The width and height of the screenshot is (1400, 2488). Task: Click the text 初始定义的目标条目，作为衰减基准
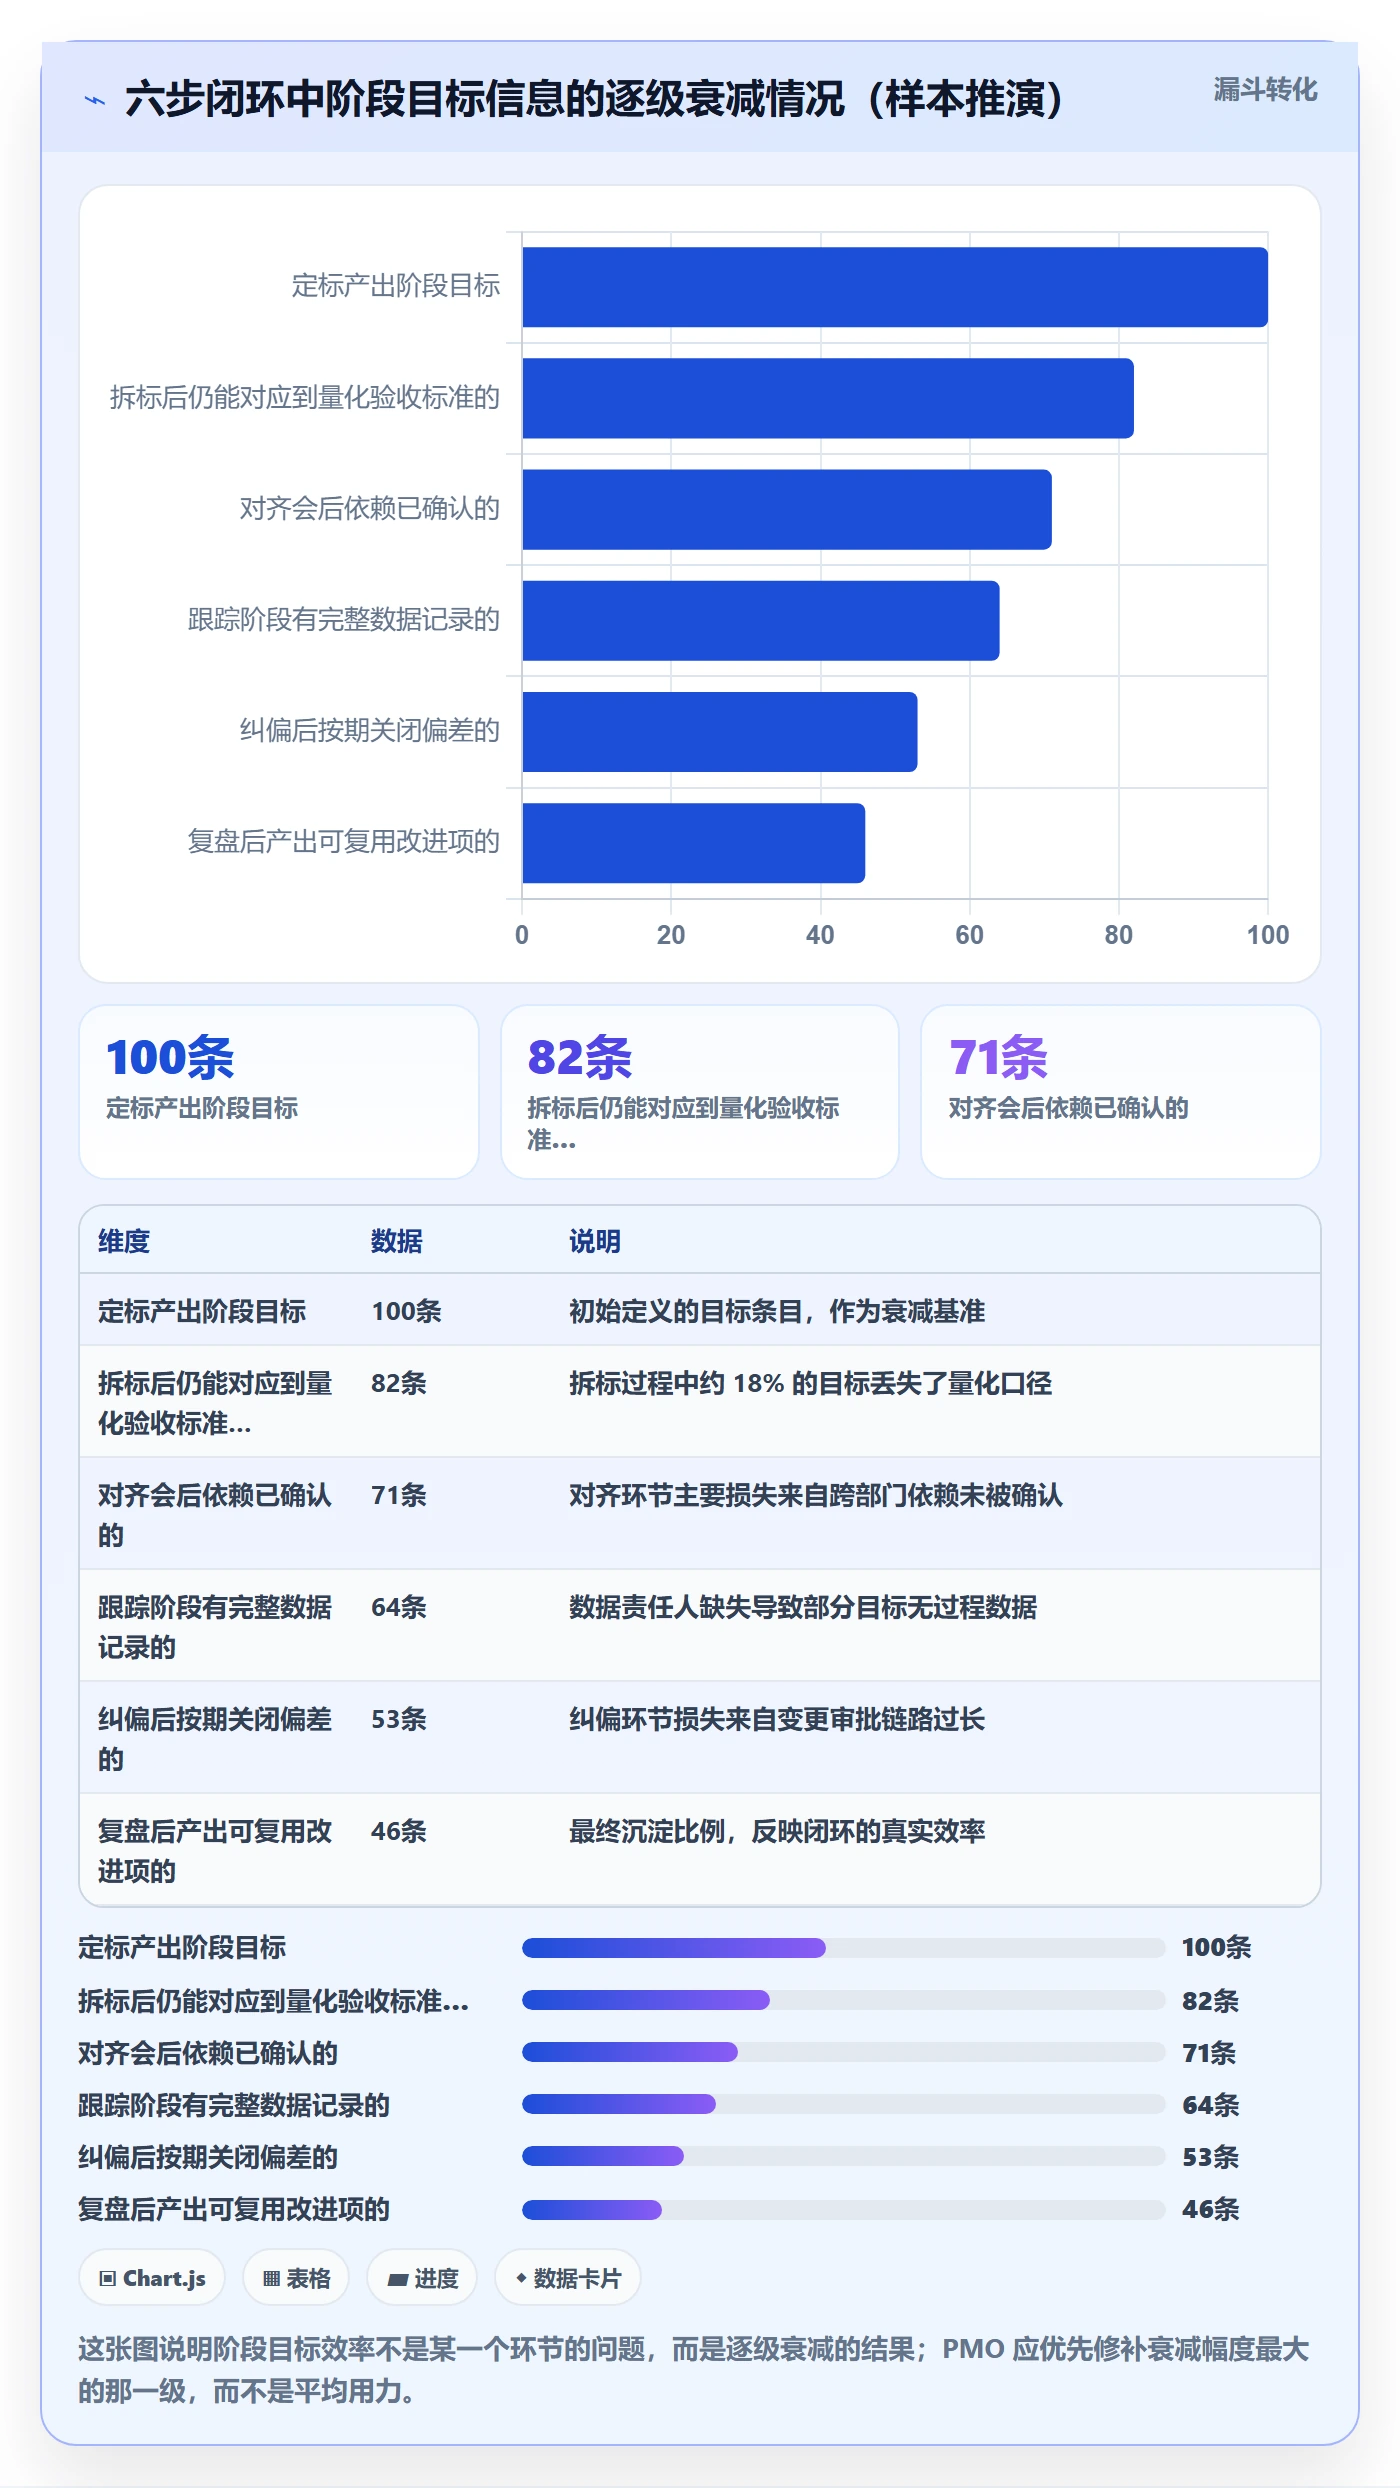coord(777,1311)
